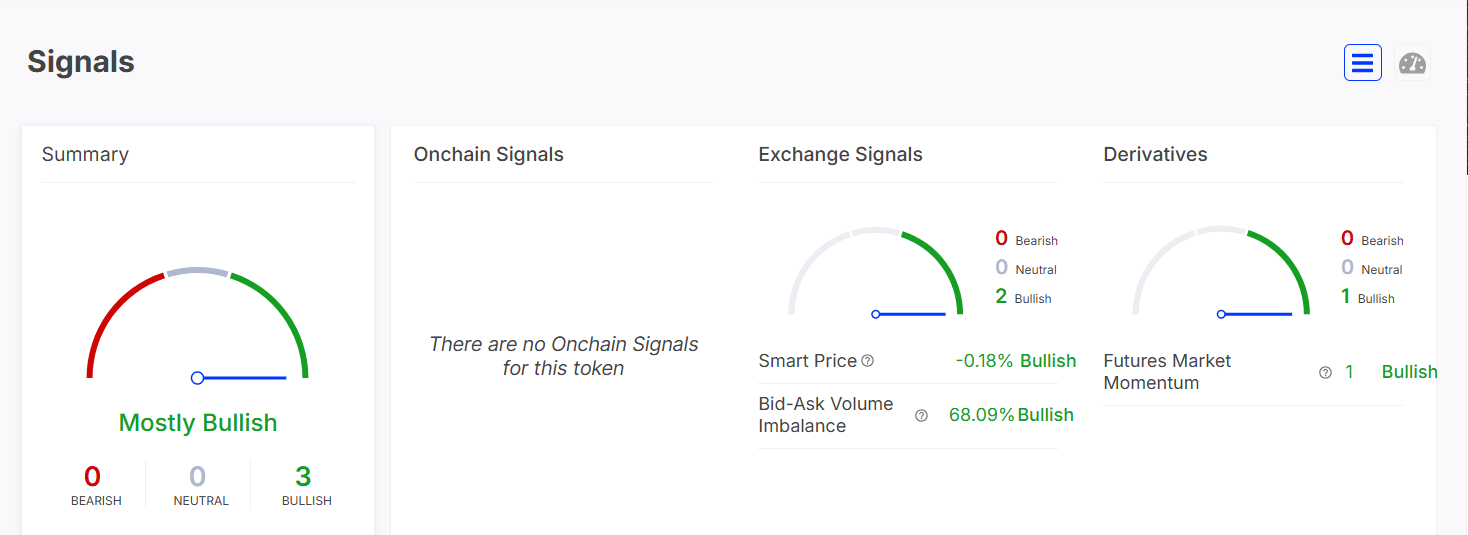The height and width of the screenshot is (535, 1468).
Task: Open Futures Market Momentum help icon
Action: [x=1325, y=373]
